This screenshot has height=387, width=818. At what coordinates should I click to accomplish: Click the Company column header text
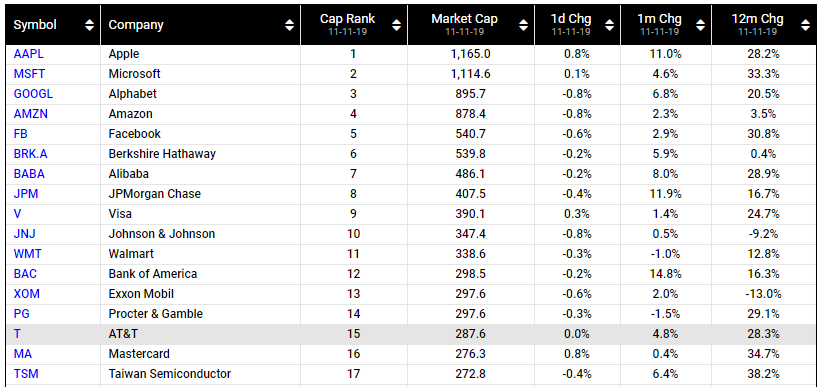[x=136, y=25]
